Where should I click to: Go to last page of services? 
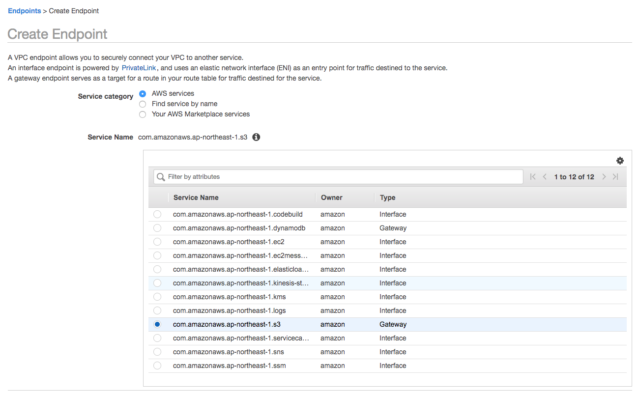[x=616, y=177]
